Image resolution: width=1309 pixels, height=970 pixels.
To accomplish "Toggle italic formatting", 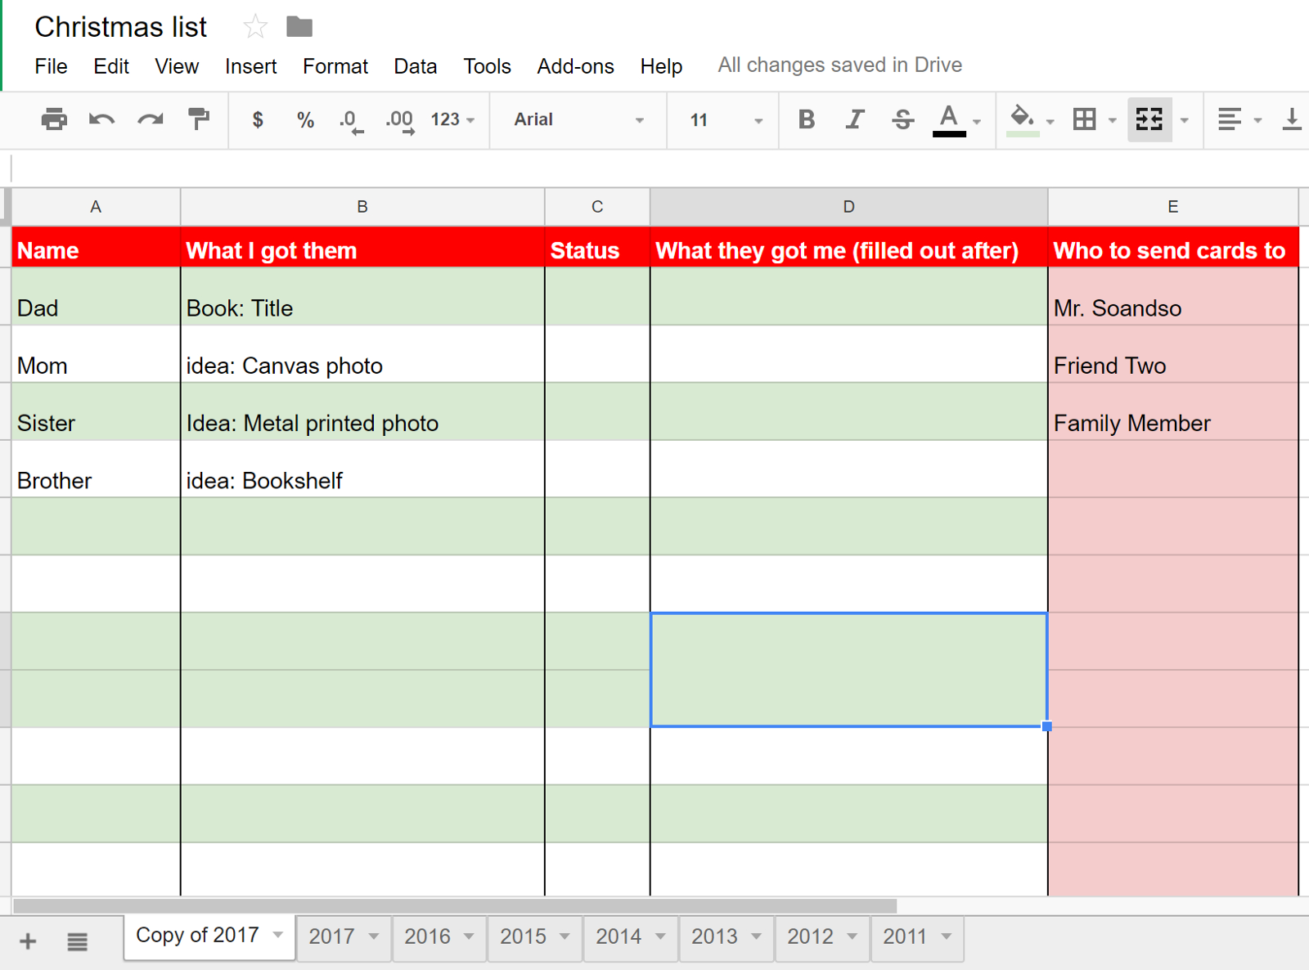I will (854, 119).
